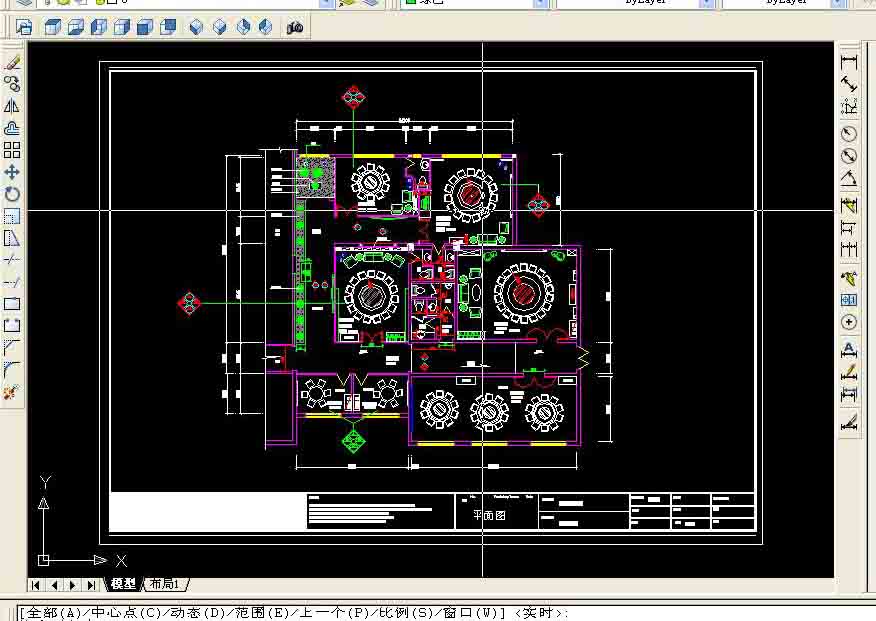The height and width of the screenshot is (621, 876).
Task: Select the Dimension Edit tool
Action: pos(849,350)
